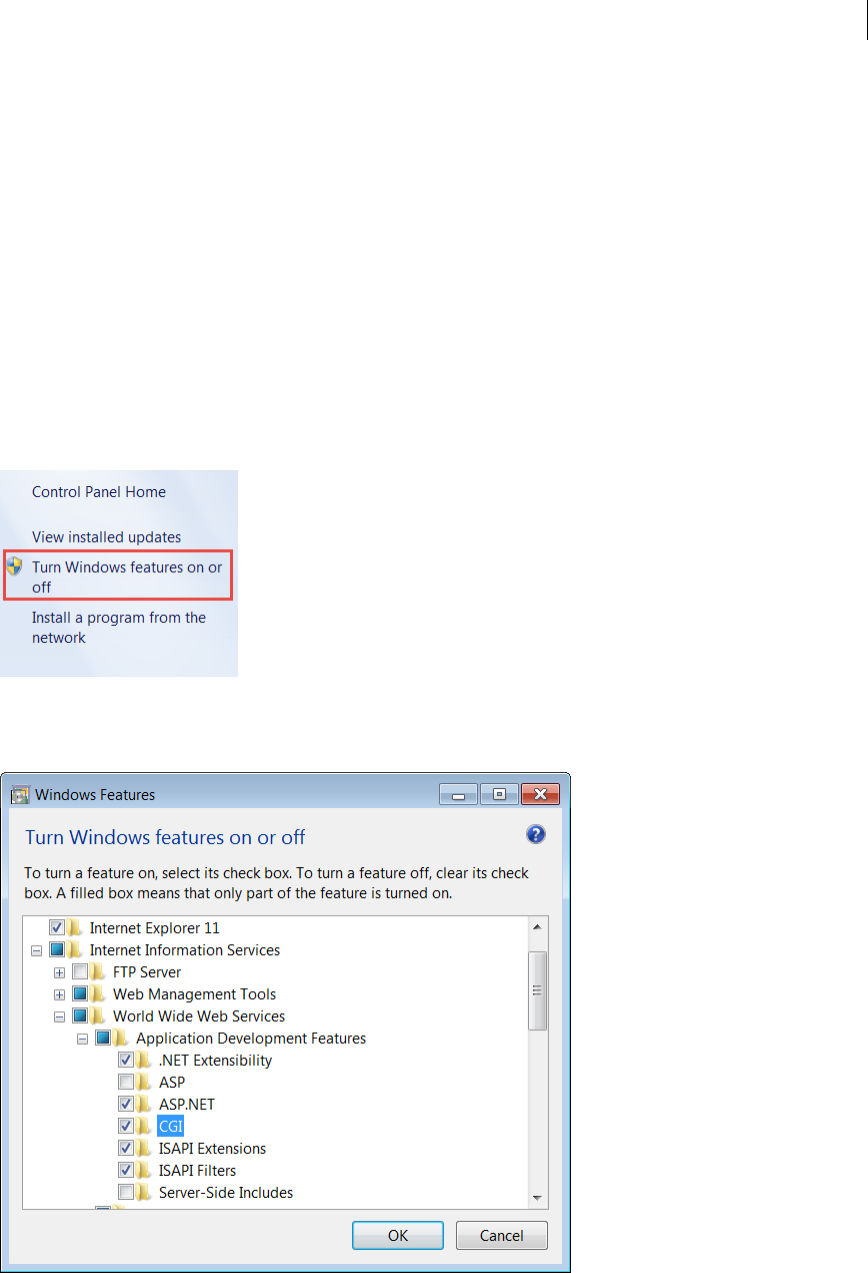The width and height of the screenshot is (868, 1273).
Task: Select FTP Server label
Action: pos(147,972)
